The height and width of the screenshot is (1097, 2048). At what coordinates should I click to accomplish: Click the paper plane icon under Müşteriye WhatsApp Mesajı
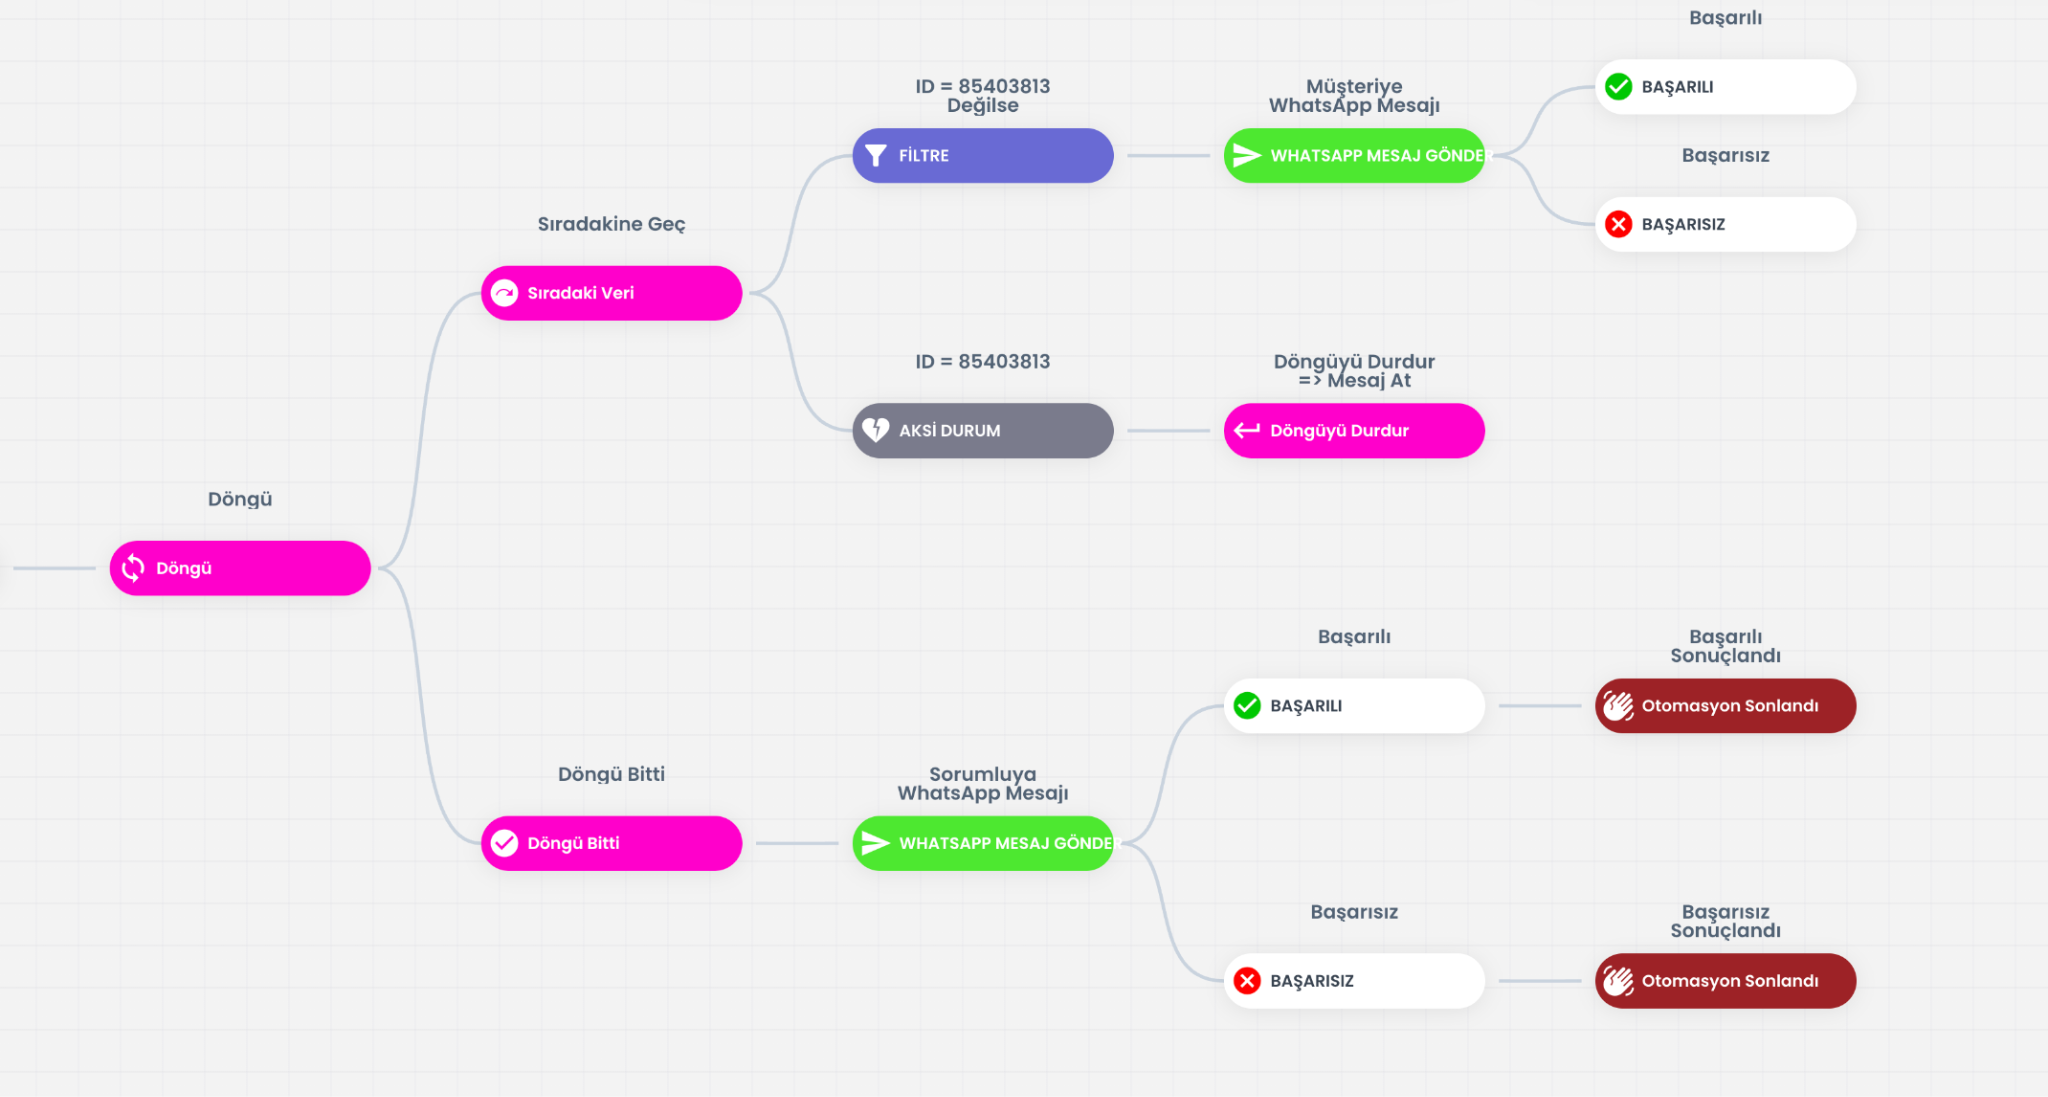point(1247,155)
